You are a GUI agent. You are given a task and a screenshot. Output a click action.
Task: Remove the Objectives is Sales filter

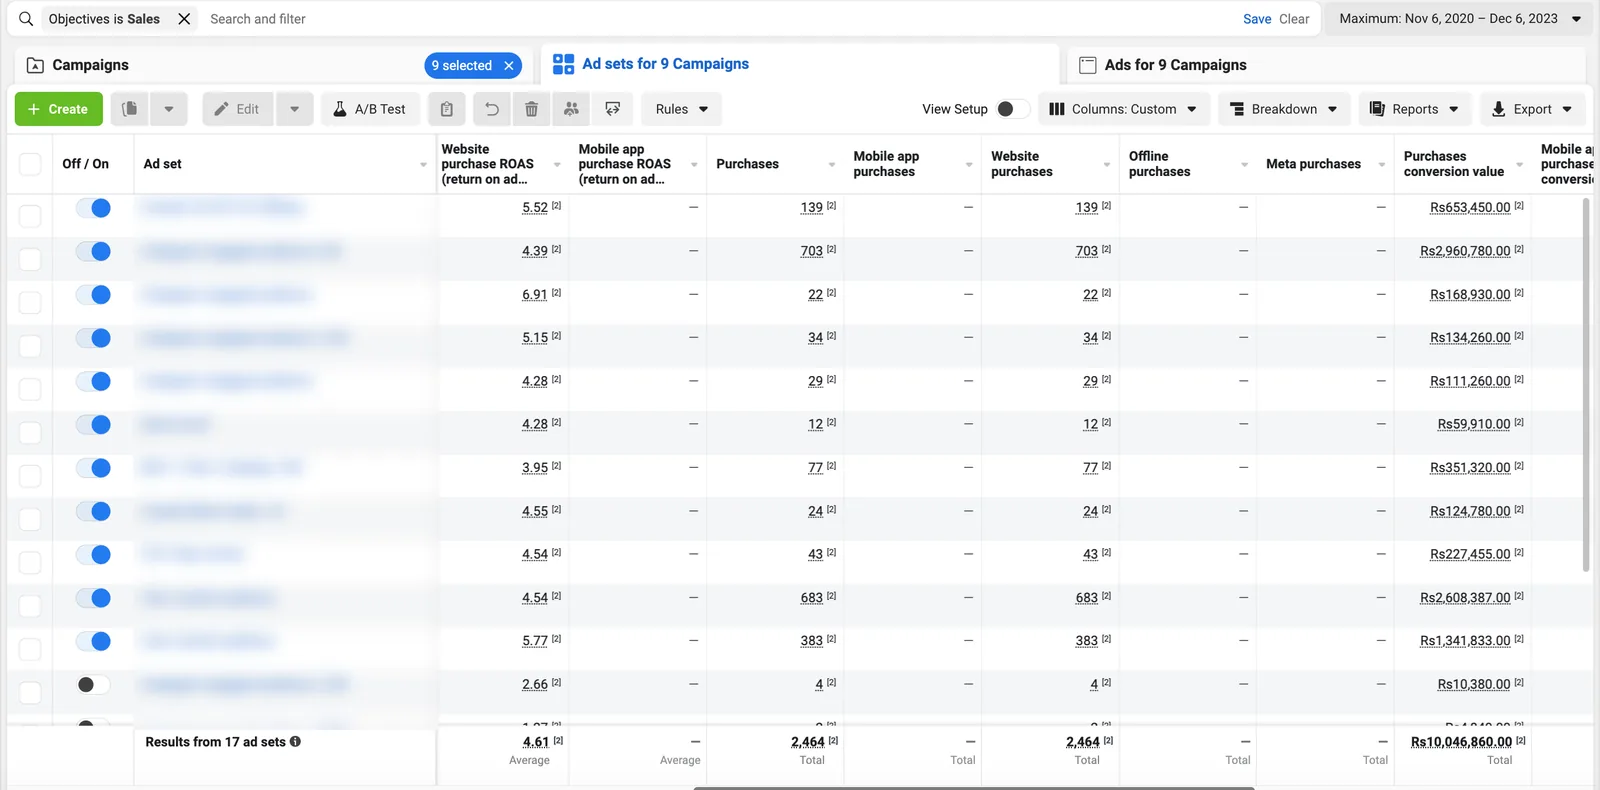[184, 19]
